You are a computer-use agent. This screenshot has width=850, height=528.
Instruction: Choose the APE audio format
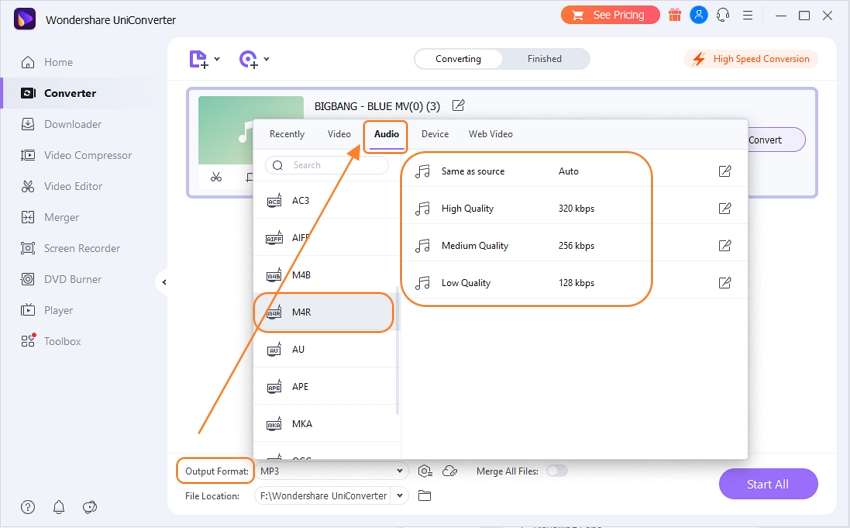pyautogui.click(x=326, y=387)
